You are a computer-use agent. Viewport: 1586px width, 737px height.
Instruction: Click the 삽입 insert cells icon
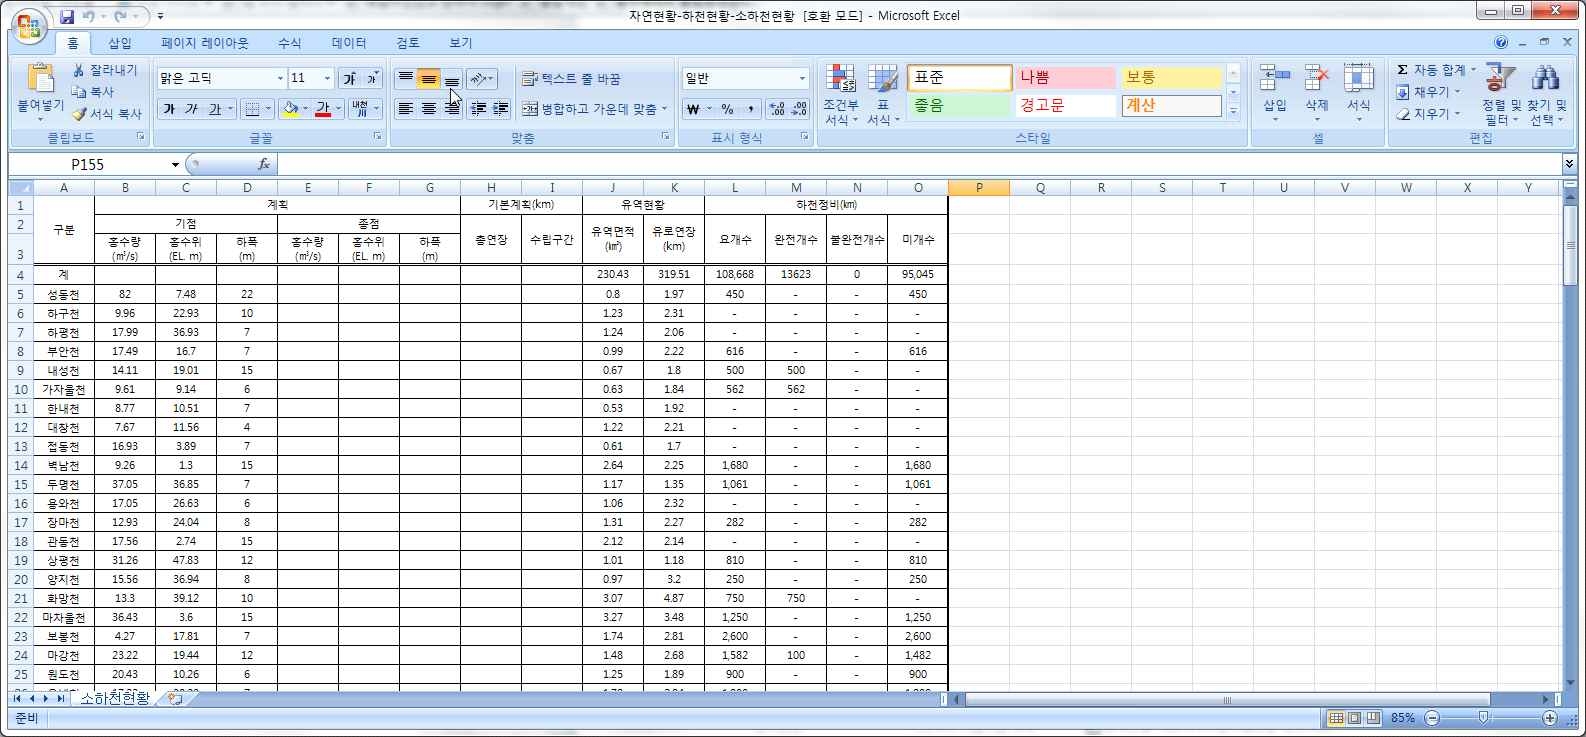point(1274,78)
